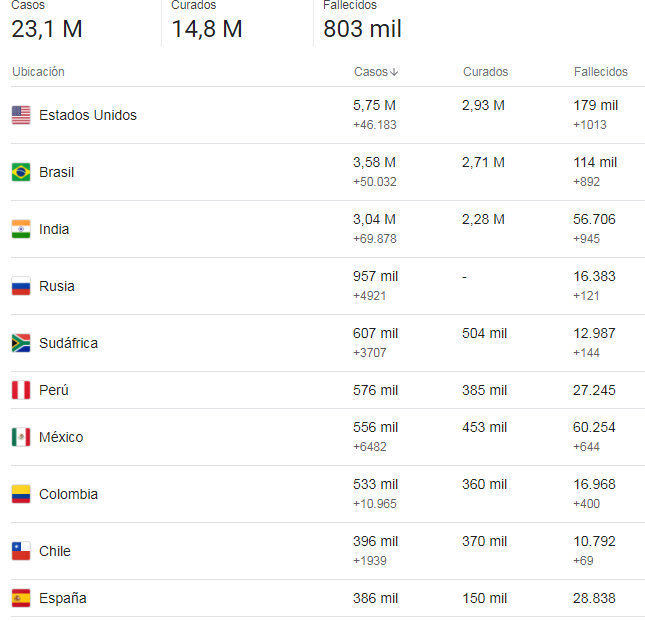The image size is (645, 621).
Task: Click the global 23,1 M cases total
Action: (47, 29)
